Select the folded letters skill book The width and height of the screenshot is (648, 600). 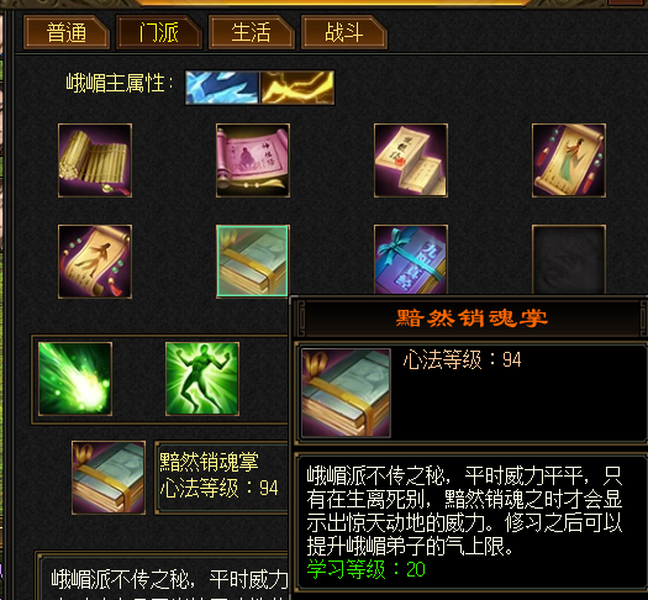(x=411, y=160)
